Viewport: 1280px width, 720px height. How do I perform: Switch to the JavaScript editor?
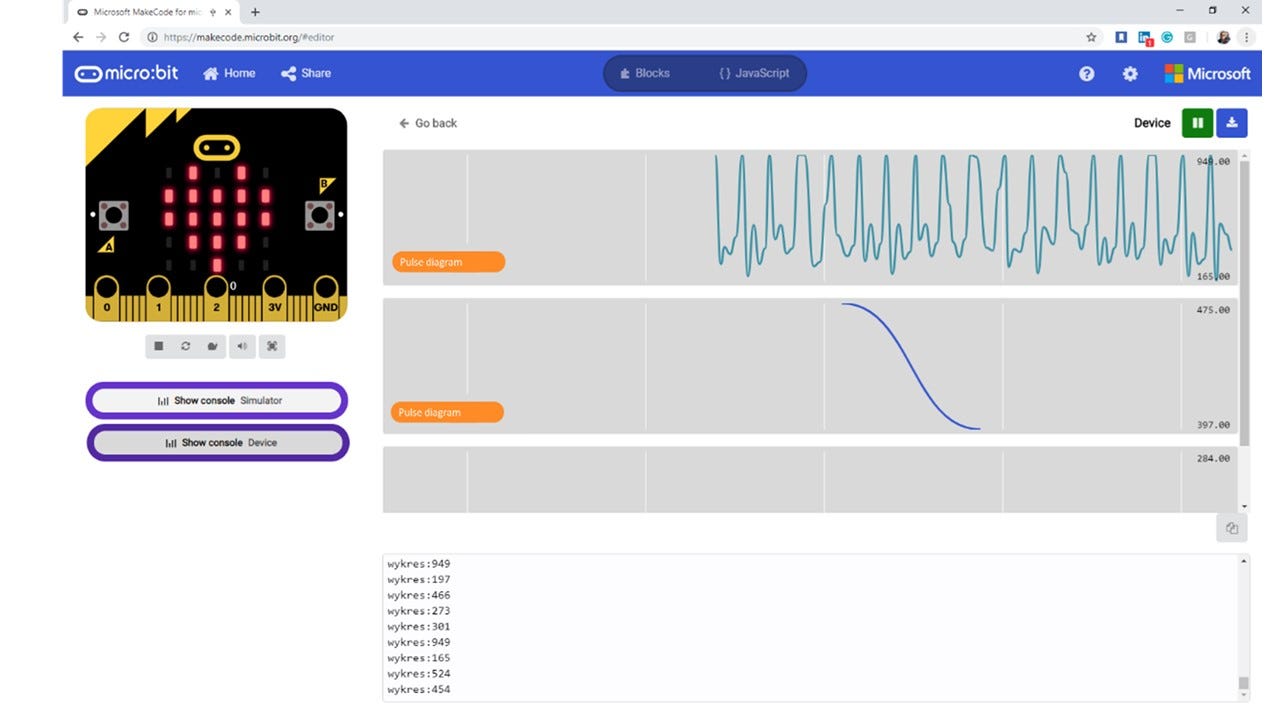754,73
